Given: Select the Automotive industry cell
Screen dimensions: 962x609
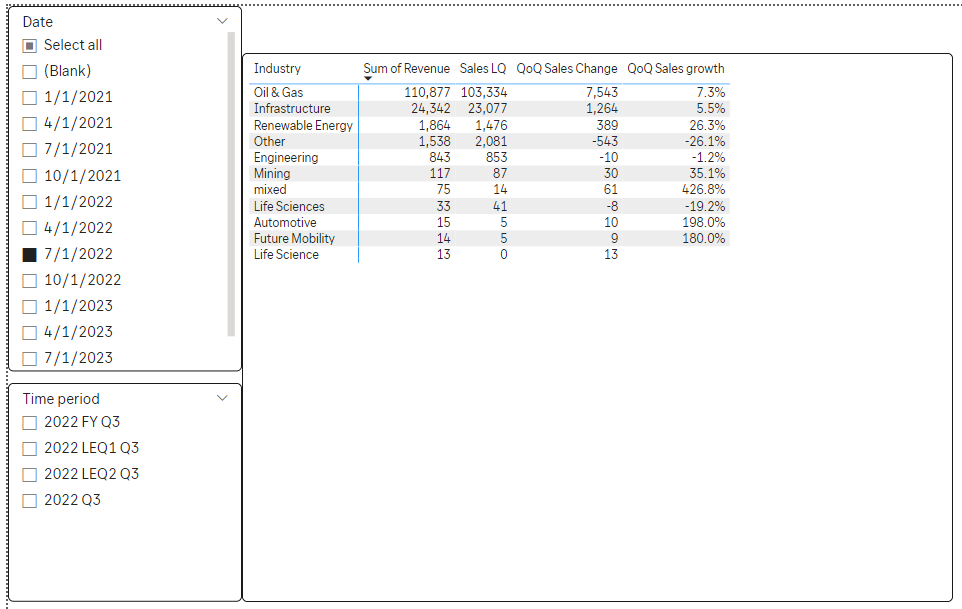Looking at the screenshot, I should pos(285,222).
